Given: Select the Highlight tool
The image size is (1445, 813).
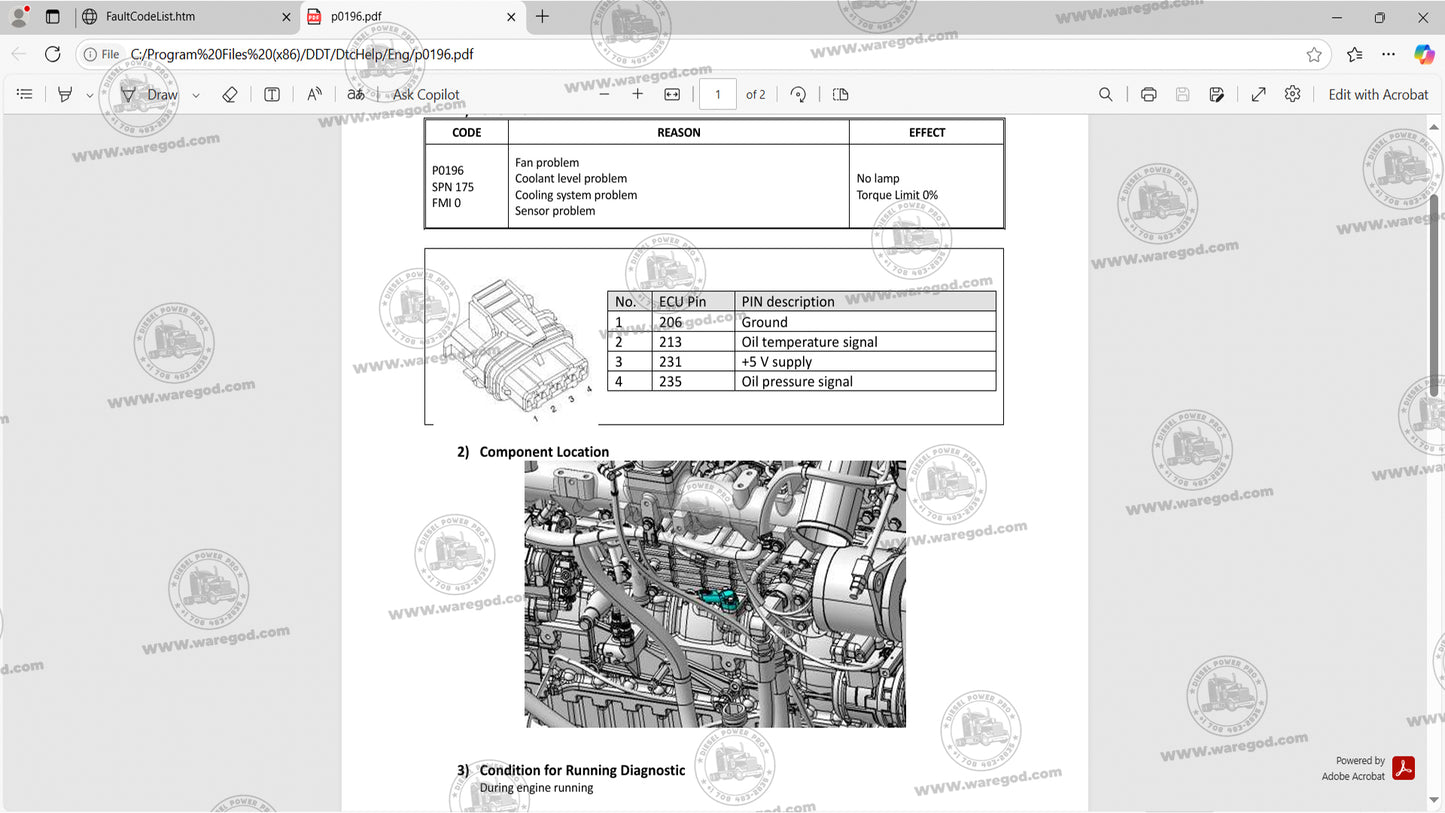Looking at the screenshot, I should [x=64, y=94].
